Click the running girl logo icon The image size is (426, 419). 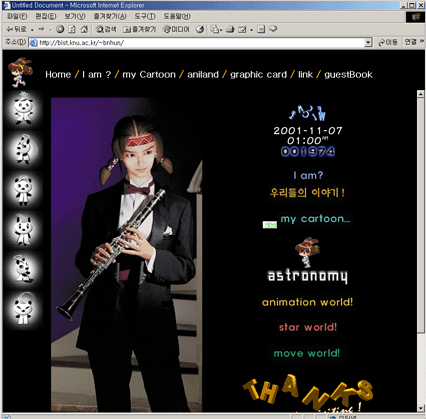[x=20, y=72]
